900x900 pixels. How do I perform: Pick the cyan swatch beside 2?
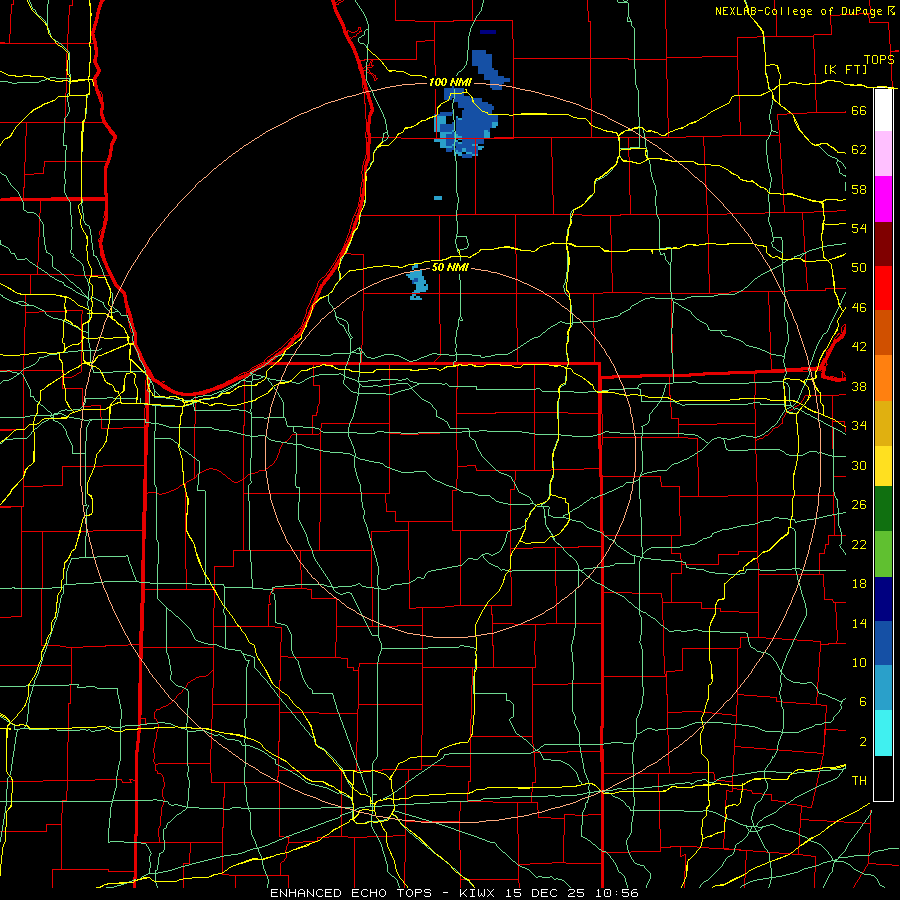coord(883,733)
